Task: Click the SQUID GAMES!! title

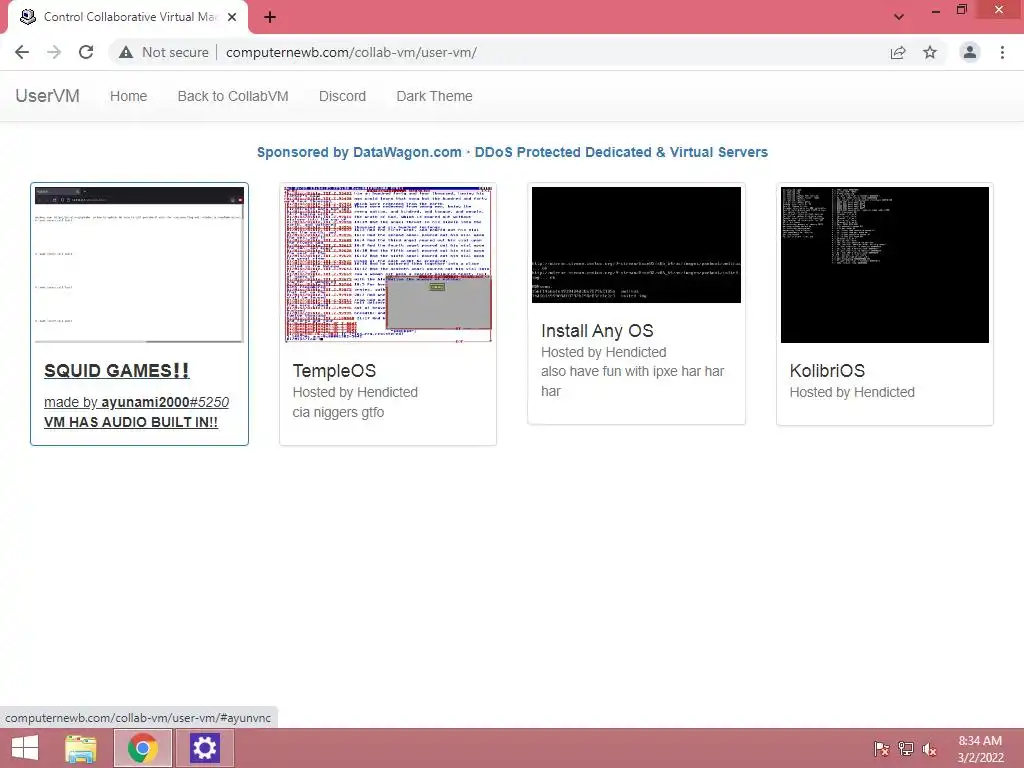Action: point(116,370)
